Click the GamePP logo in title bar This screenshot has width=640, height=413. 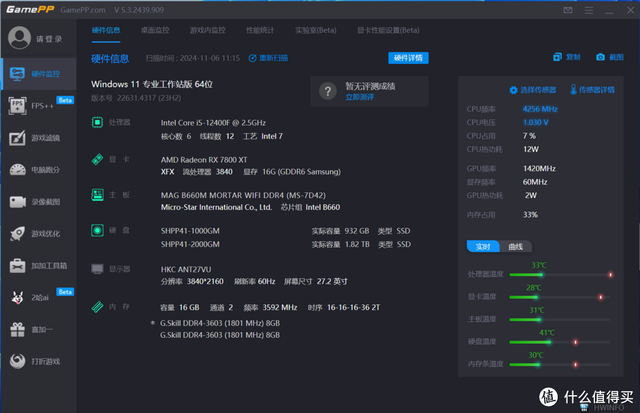(x=30, y=9)
